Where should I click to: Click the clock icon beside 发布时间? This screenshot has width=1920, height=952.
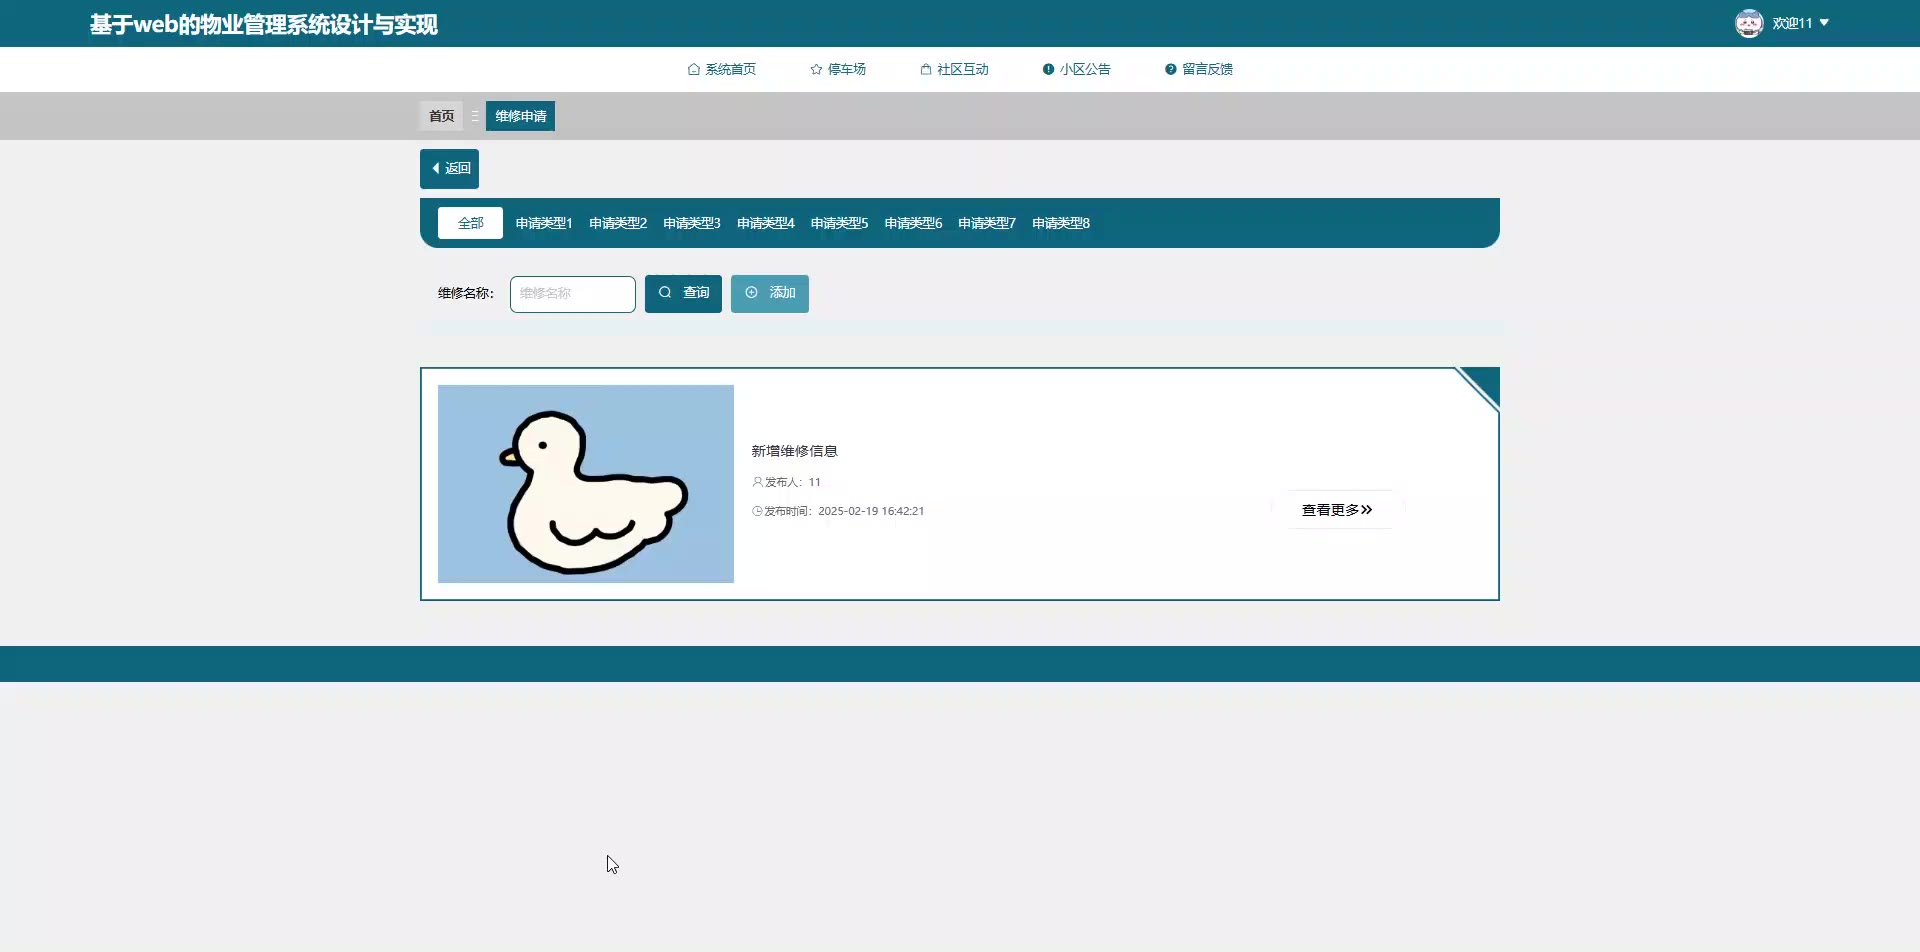point(758,511)
